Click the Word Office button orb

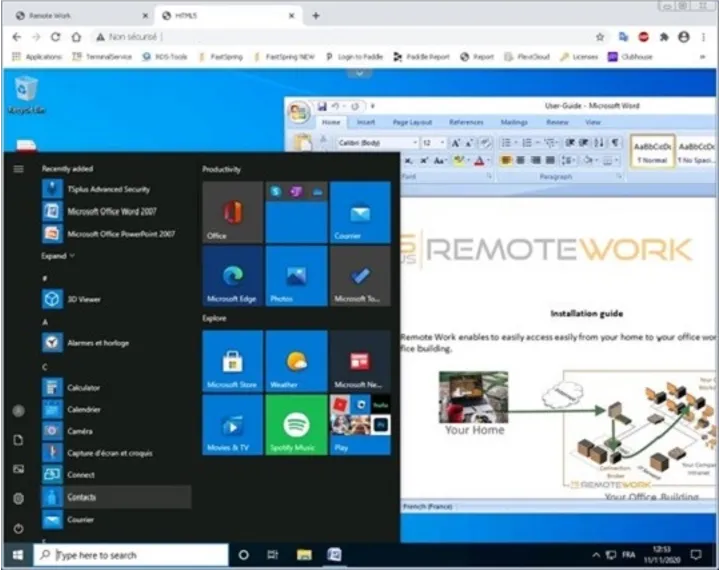299,113
